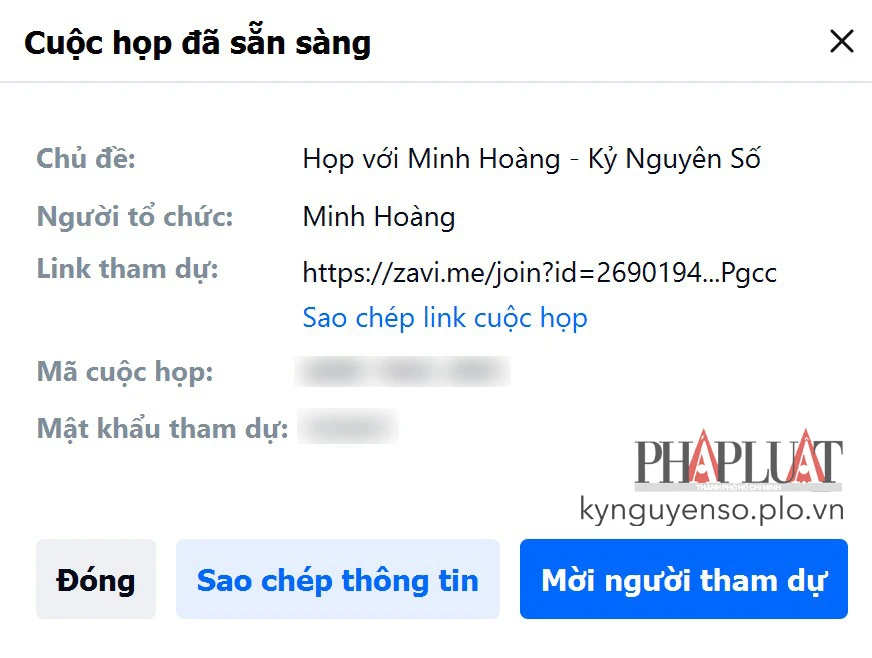Click Sao chép link cuộc họp
Viewport: 872px width, 658px height.
[x=445, y=317]
